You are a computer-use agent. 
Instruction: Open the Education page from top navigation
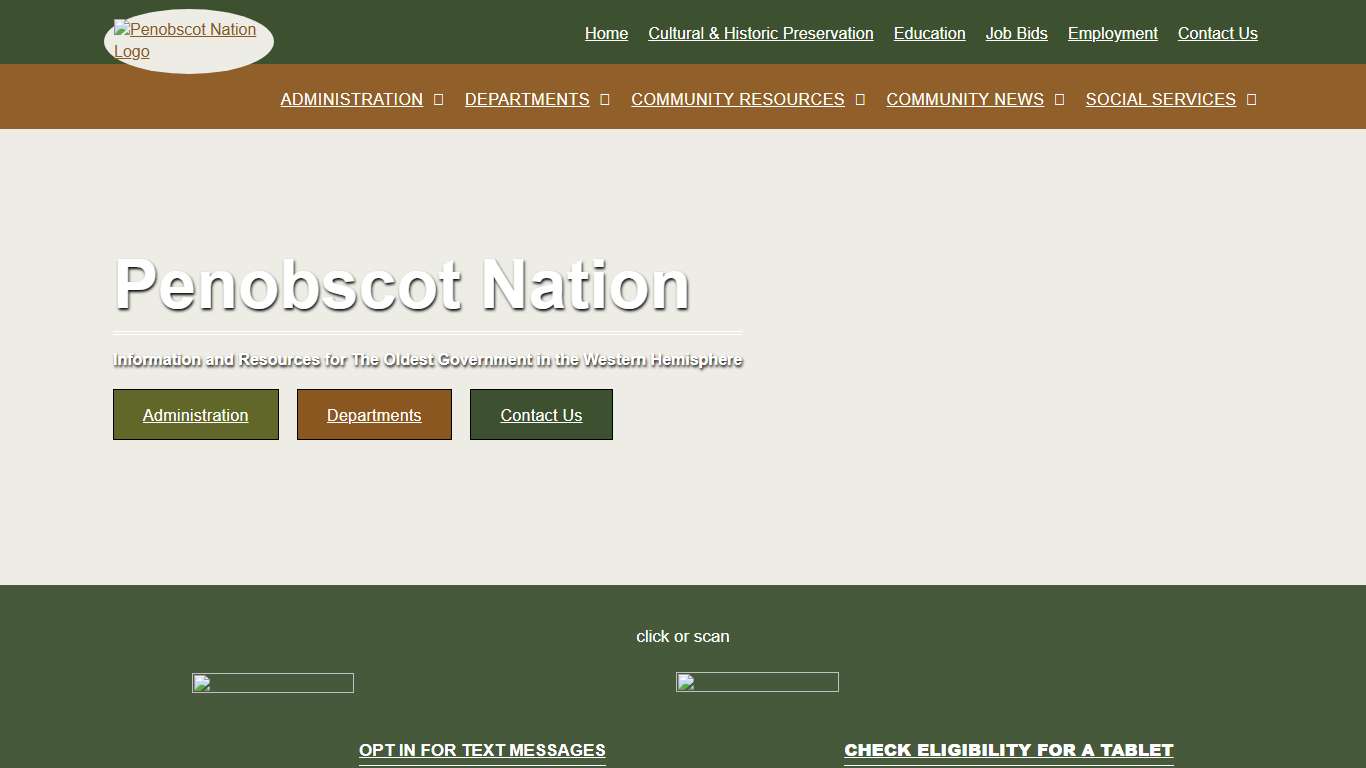[x=929, y=33]
